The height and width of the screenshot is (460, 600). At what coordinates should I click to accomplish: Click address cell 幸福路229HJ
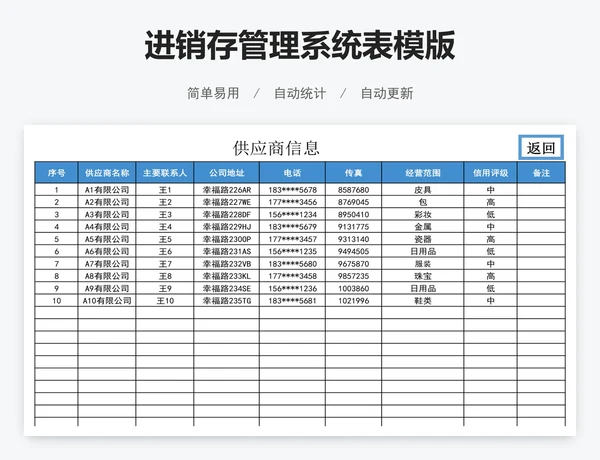tap(227, 227)
